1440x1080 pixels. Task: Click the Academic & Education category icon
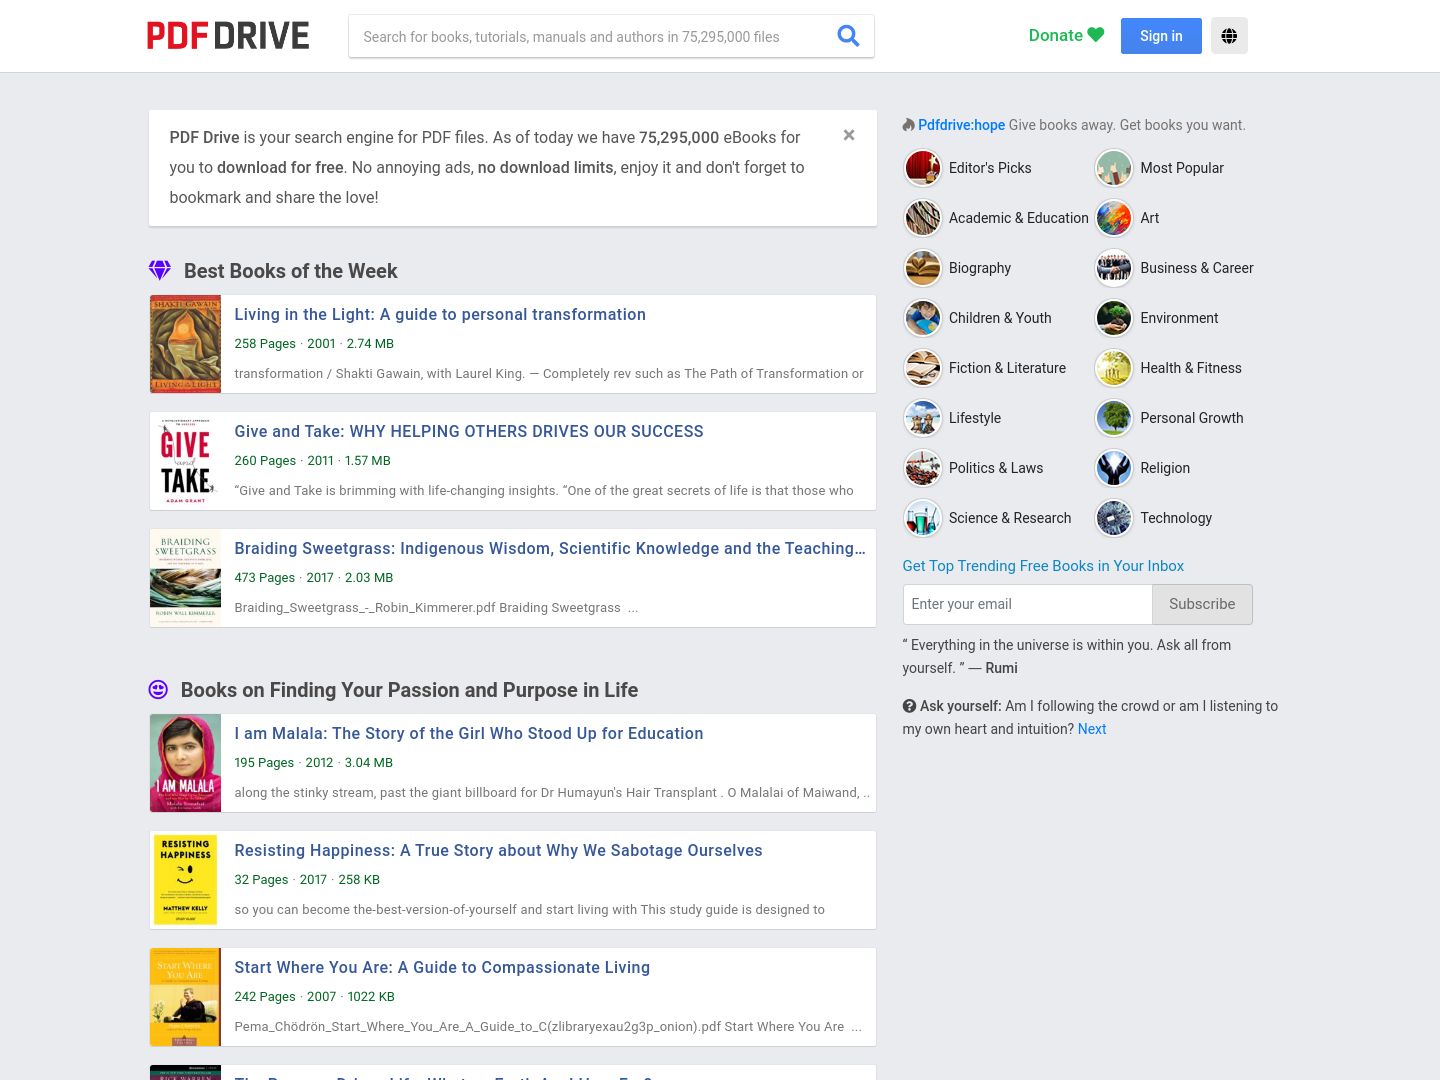pos(922,218)
